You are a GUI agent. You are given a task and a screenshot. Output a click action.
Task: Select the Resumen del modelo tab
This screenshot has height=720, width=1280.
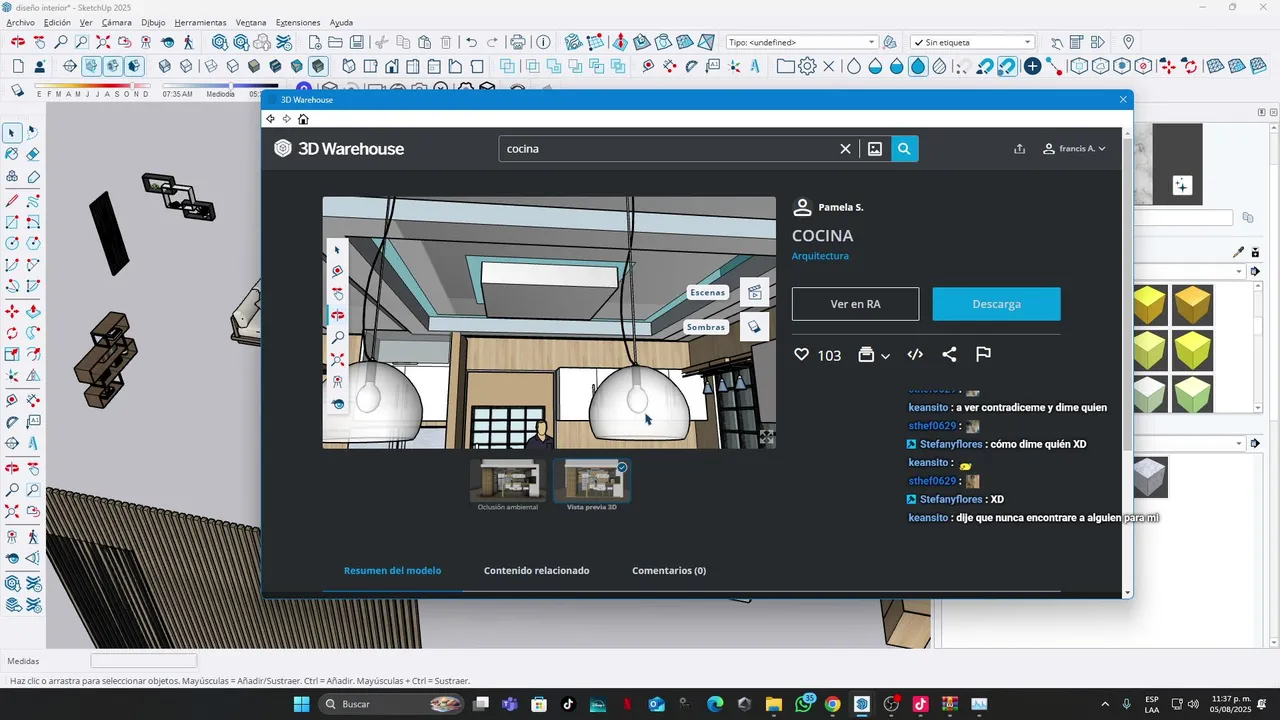(392, 571)
